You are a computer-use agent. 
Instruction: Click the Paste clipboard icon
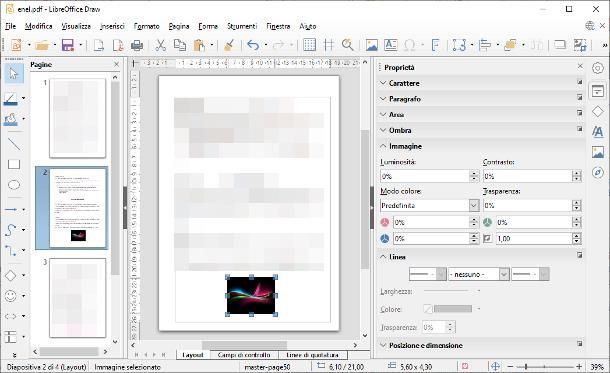point(199,45)
